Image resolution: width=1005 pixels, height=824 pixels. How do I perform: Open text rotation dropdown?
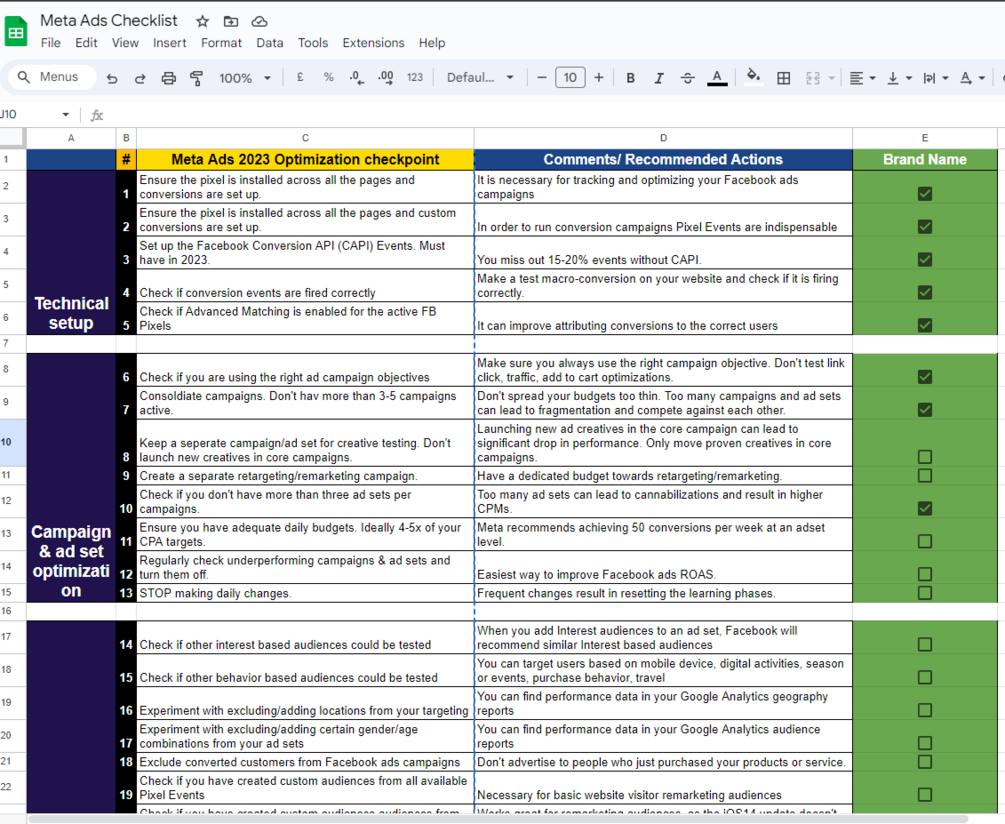click(x=972, y=78)
